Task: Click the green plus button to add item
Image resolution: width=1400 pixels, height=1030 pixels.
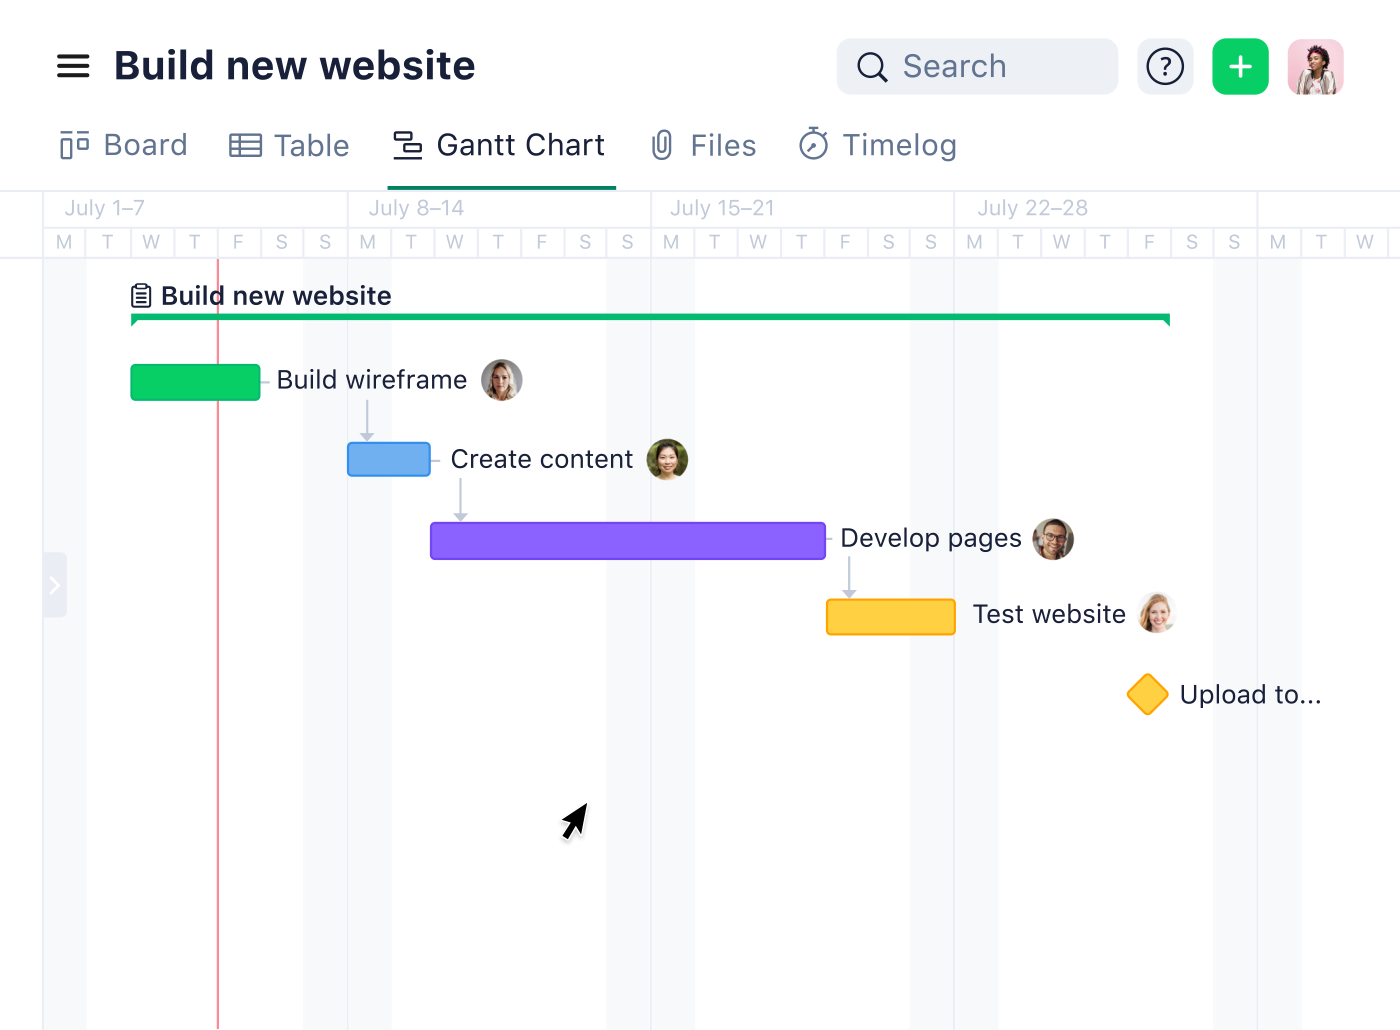Action: pos(1240,66)
